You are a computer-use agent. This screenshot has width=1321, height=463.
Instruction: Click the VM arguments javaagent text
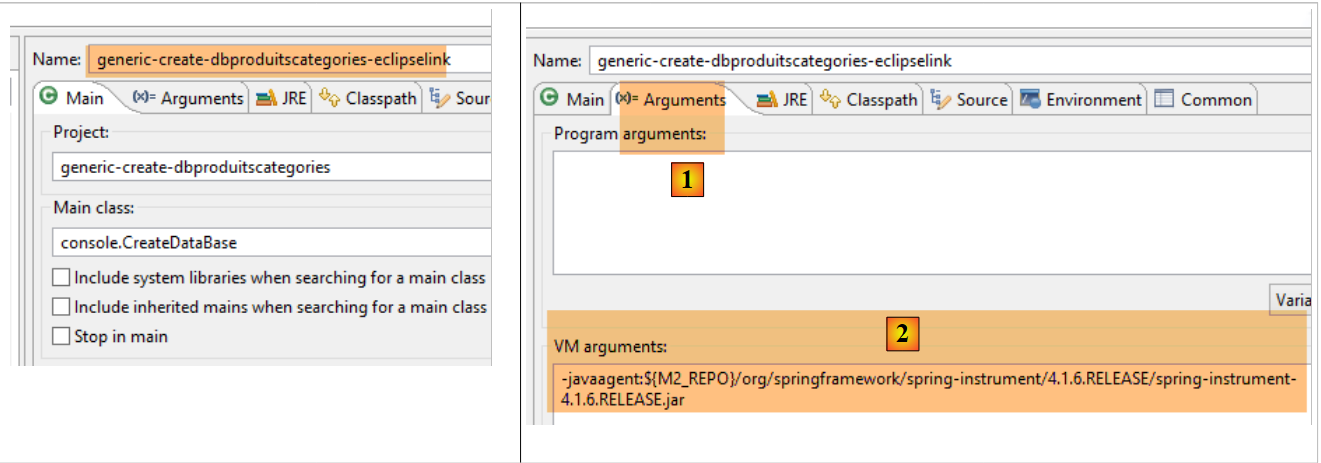tap(928, 389)
